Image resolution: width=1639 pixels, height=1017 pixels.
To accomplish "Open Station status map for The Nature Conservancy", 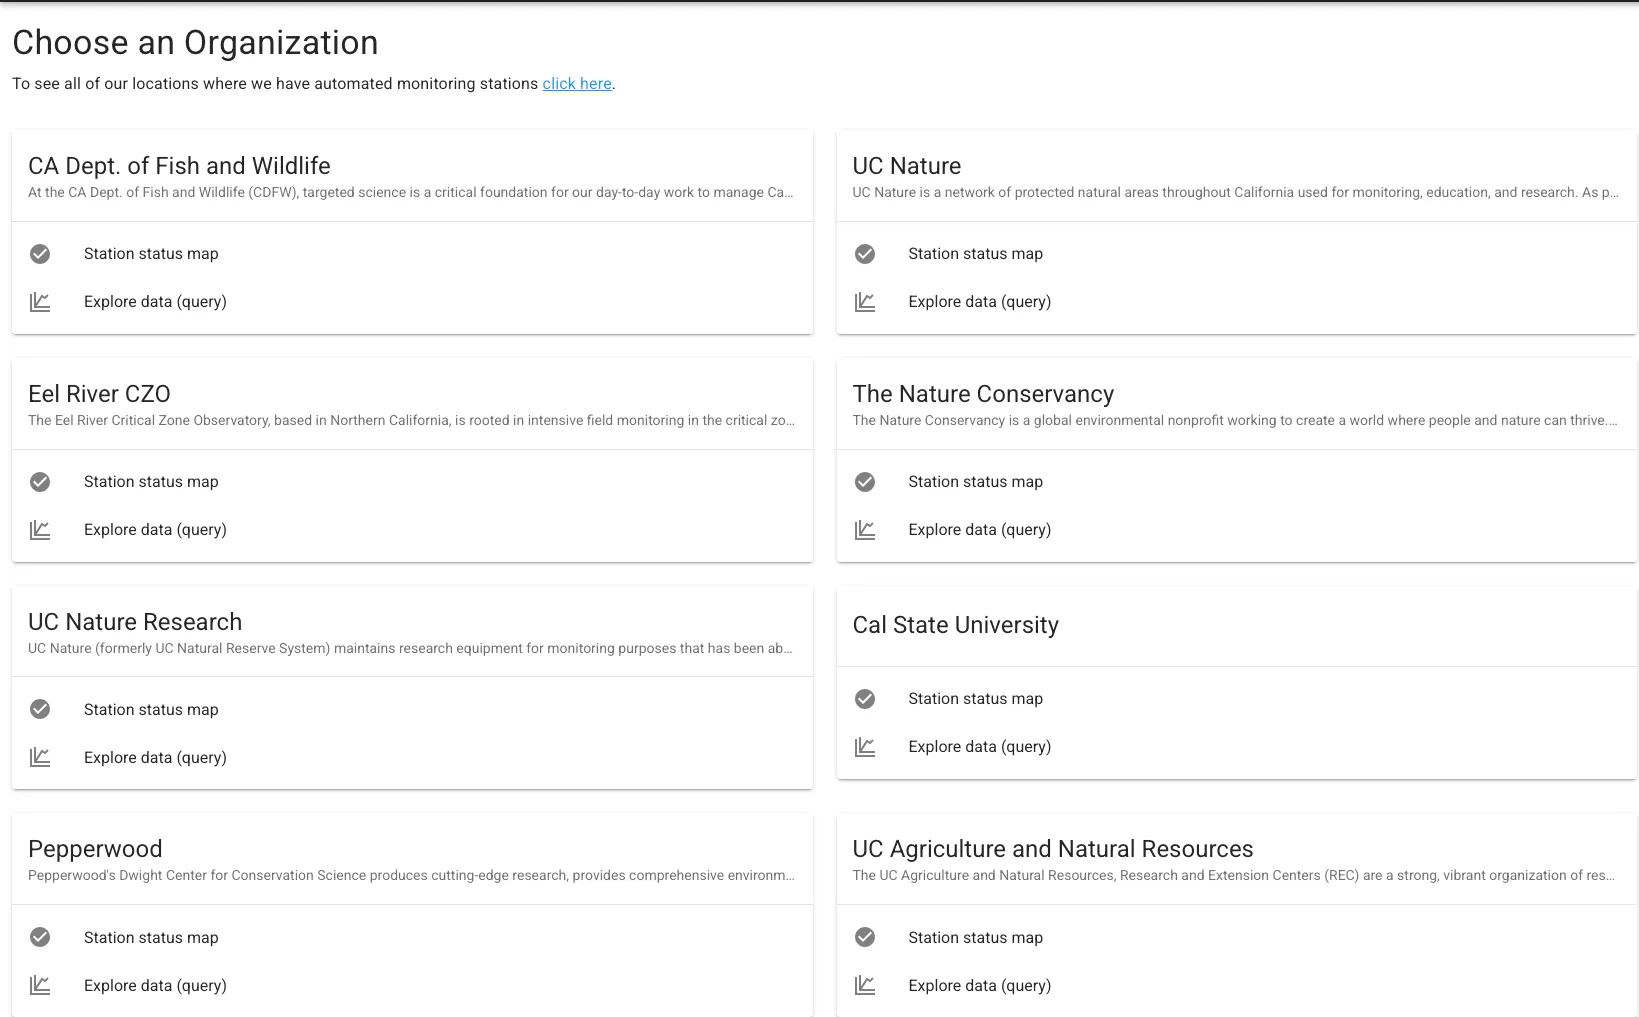I will pos(976,482).
